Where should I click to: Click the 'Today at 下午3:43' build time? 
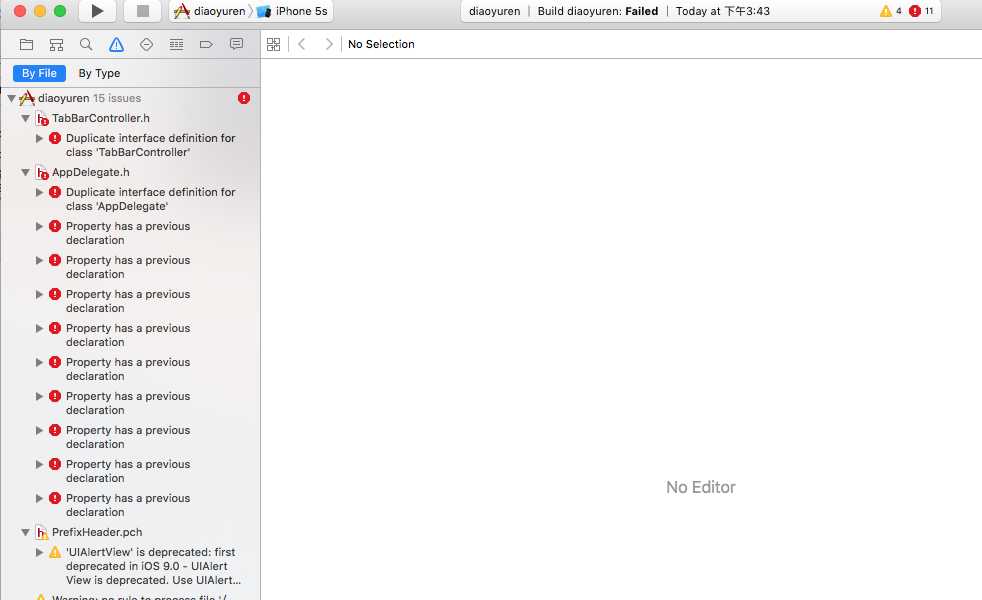[723, 11]
